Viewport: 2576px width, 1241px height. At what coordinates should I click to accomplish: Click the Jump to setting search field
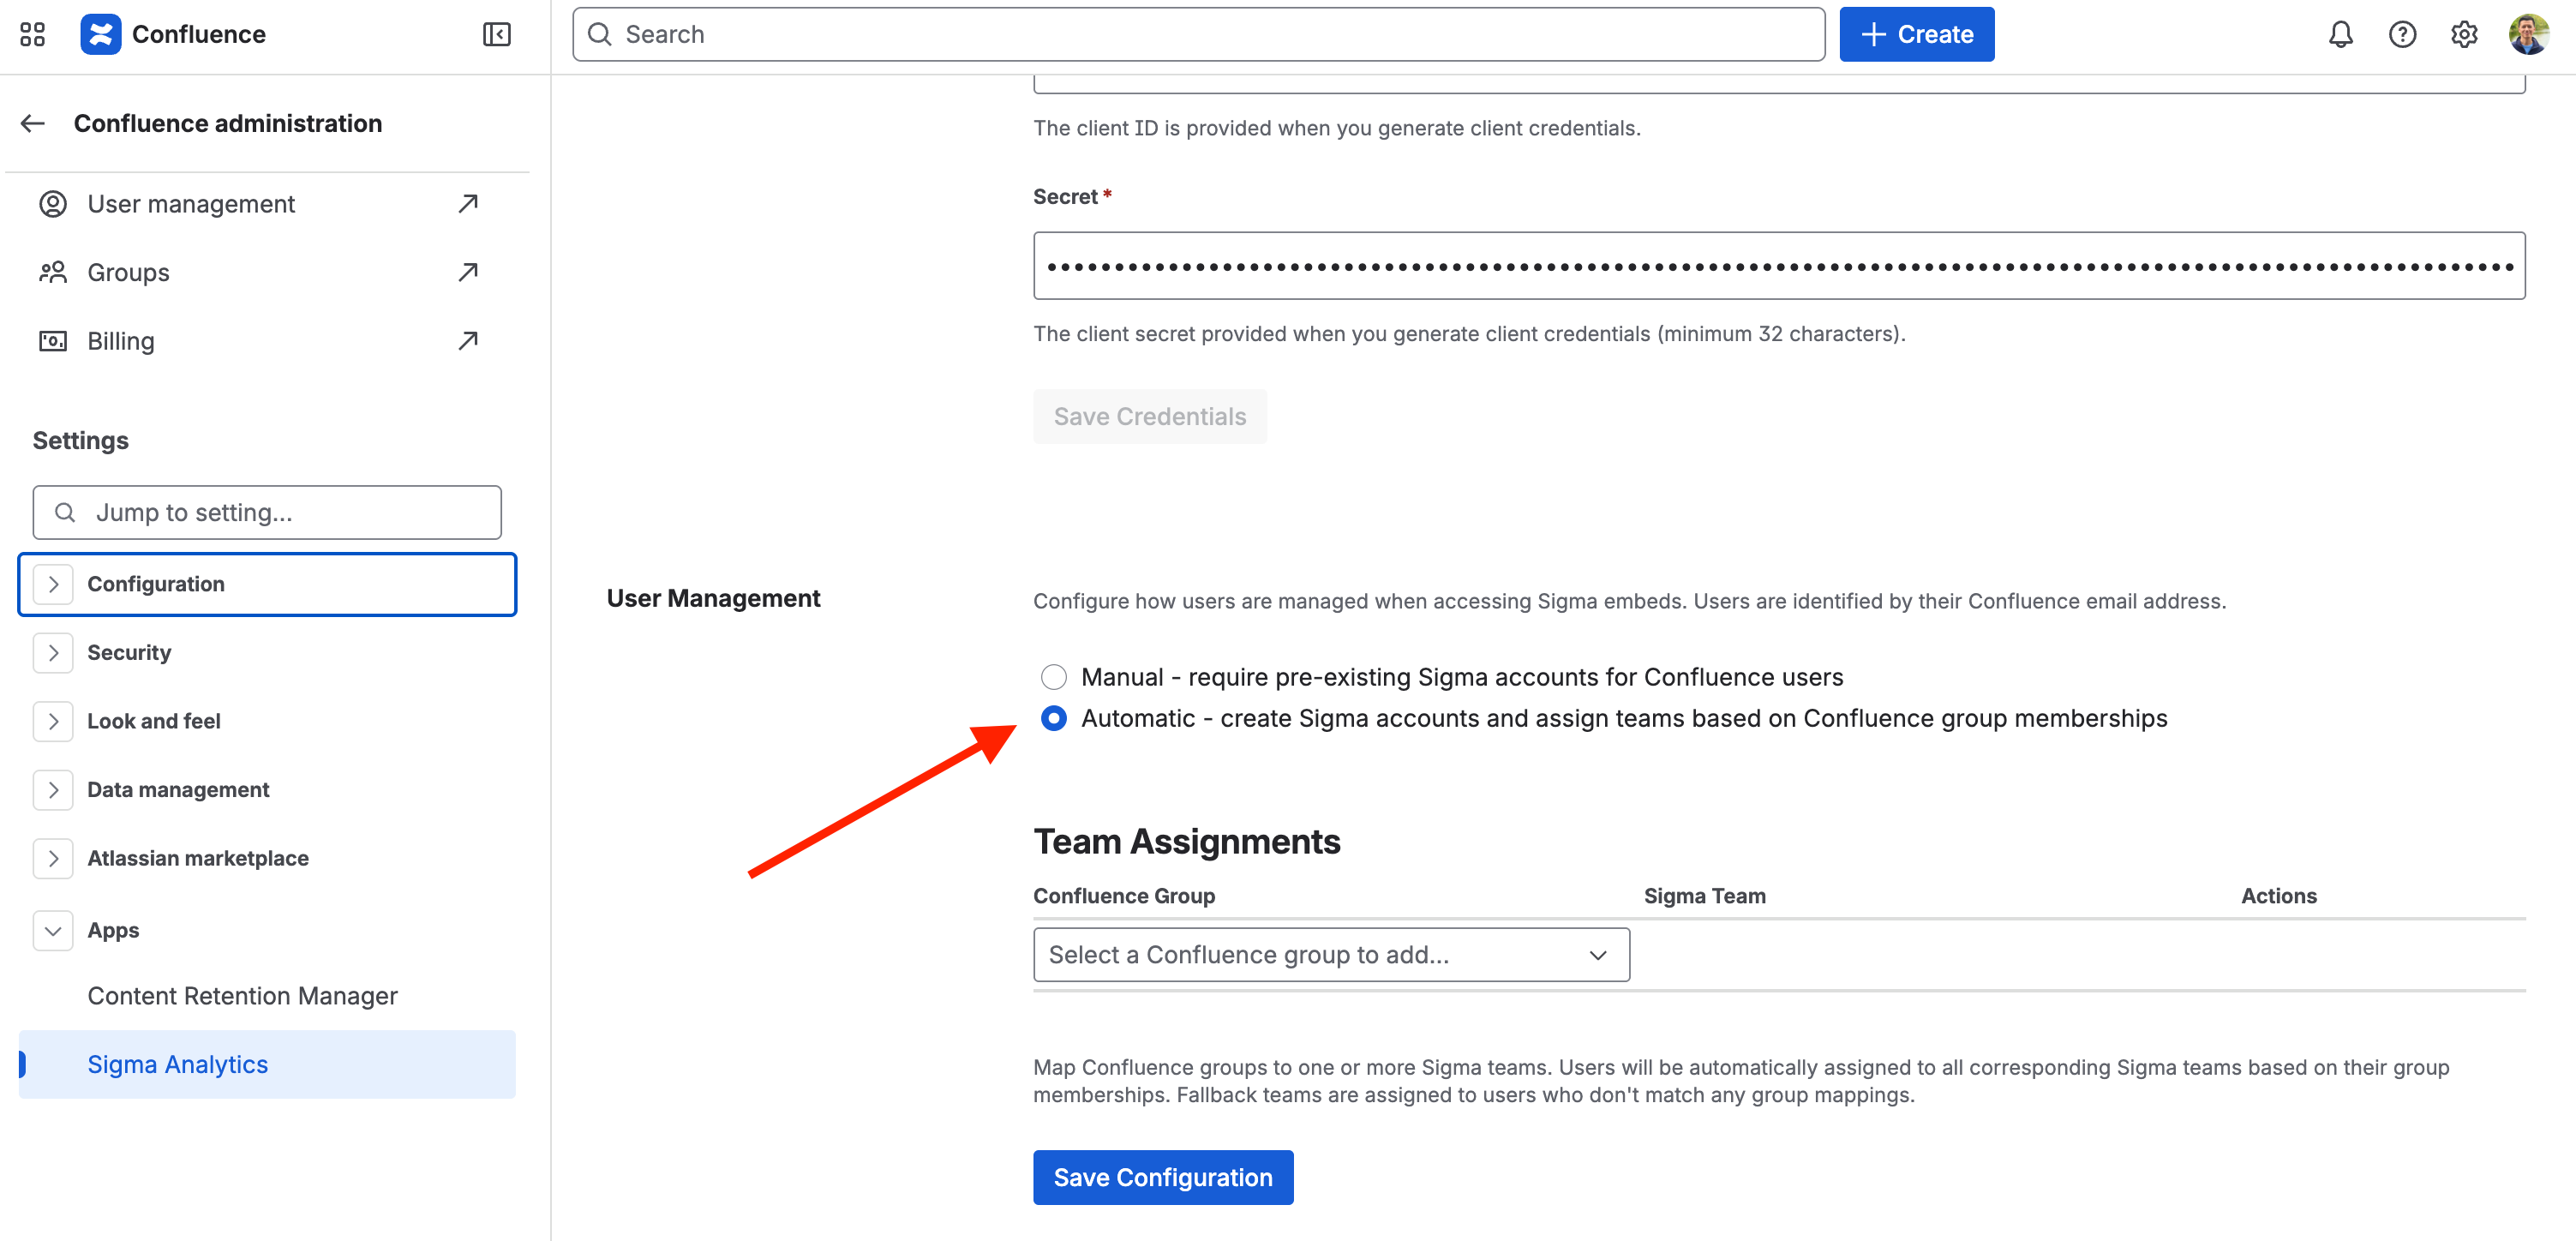tap(267, 512)
